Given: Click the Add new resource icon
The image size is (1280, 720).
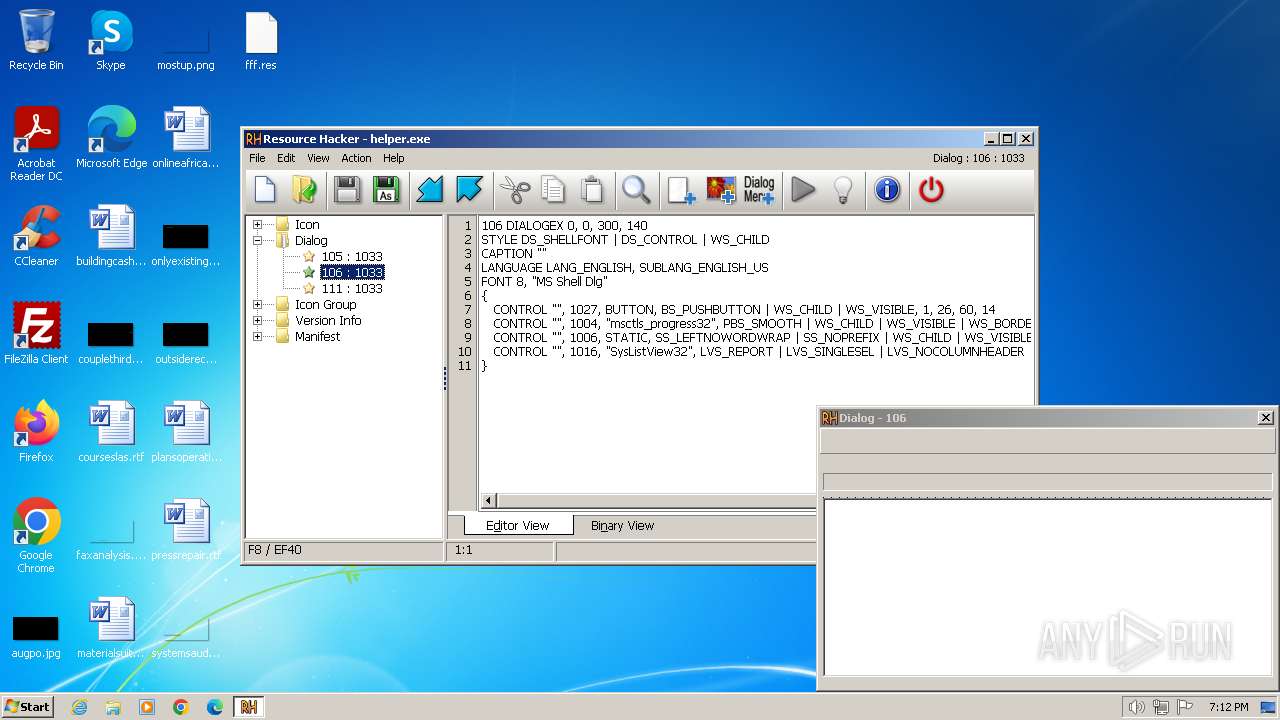Looking at the screenshot, I should click(x=681, y=189).
